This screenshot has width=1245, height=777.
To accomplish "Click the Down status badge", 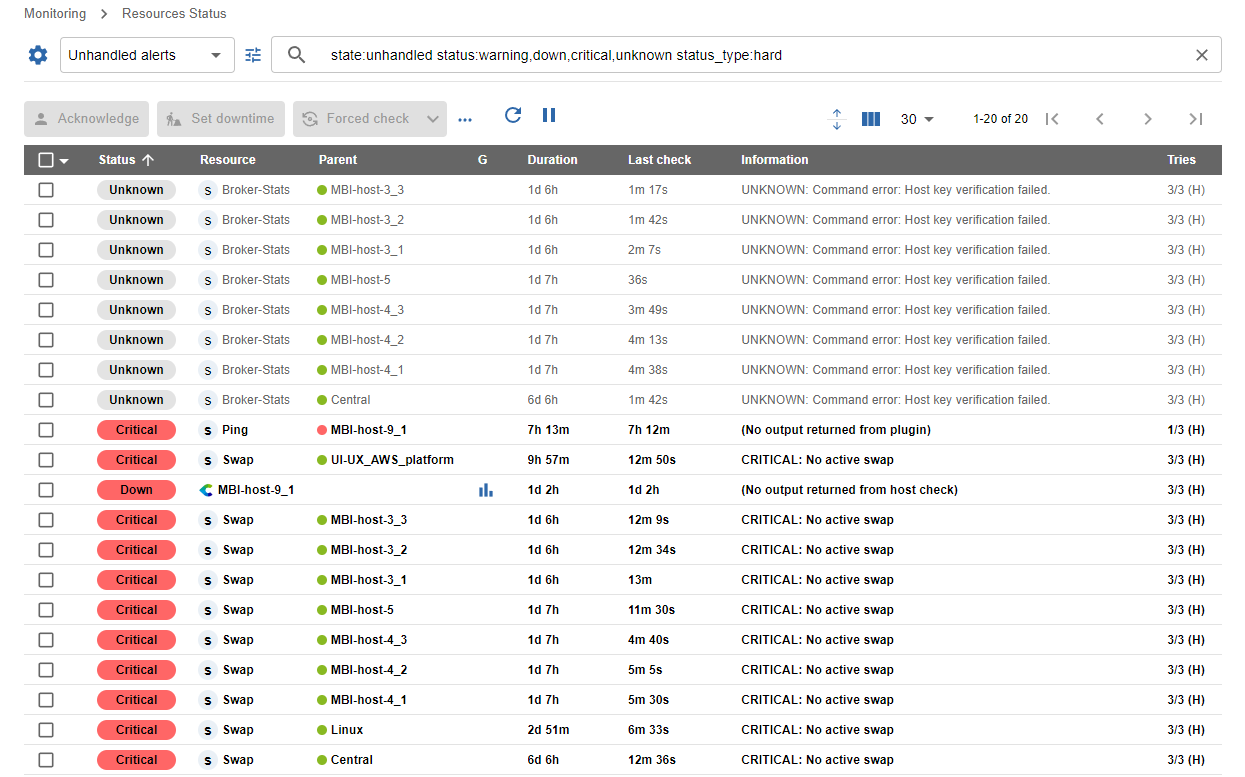I will [x=136, y=490].
